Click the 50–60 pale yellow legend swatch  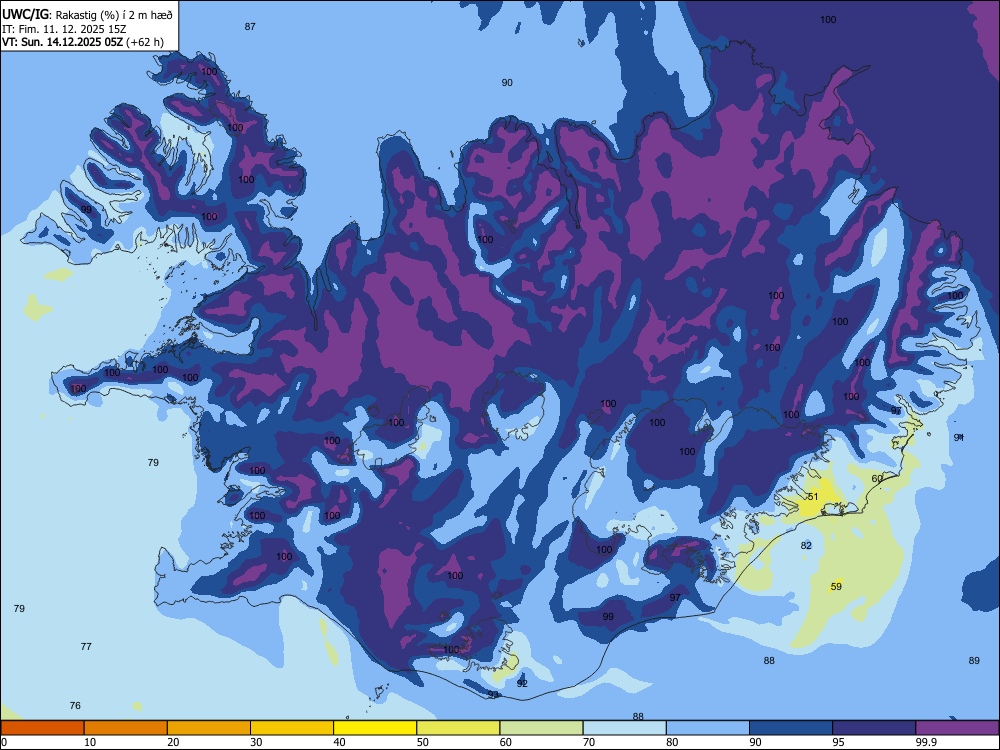coord(459,728)
